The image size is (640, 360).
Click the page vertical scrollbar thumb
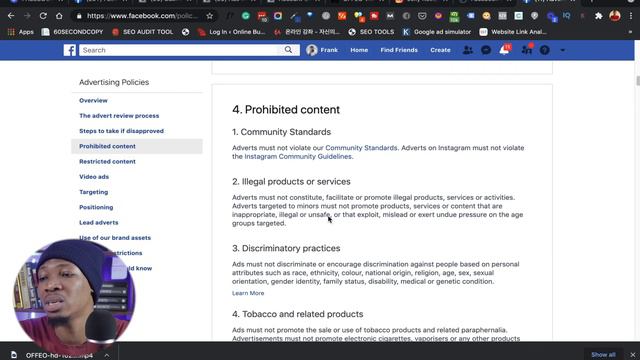pyautogui.click(x=637, y=80)
